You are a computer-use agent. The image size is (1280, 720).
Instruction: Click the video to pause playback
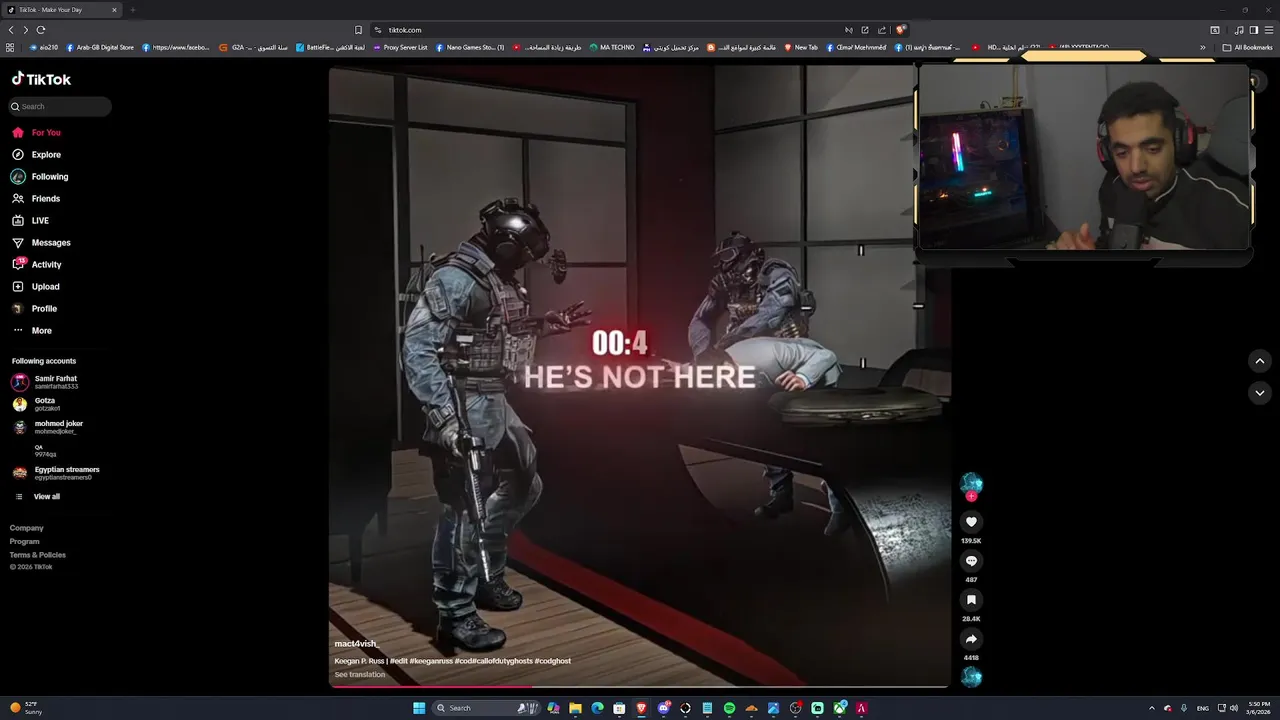(x=639, y=376)
